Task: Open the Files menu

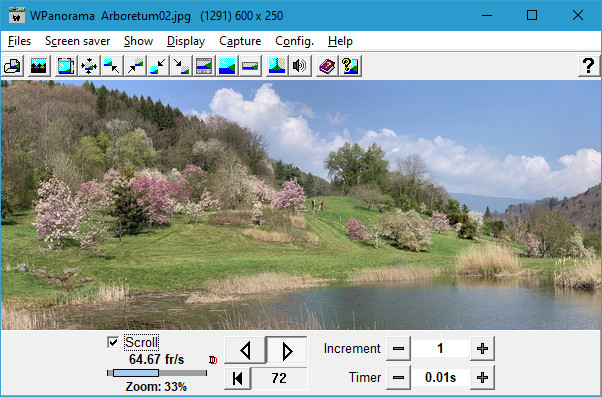Action: (x=19, y=41)
